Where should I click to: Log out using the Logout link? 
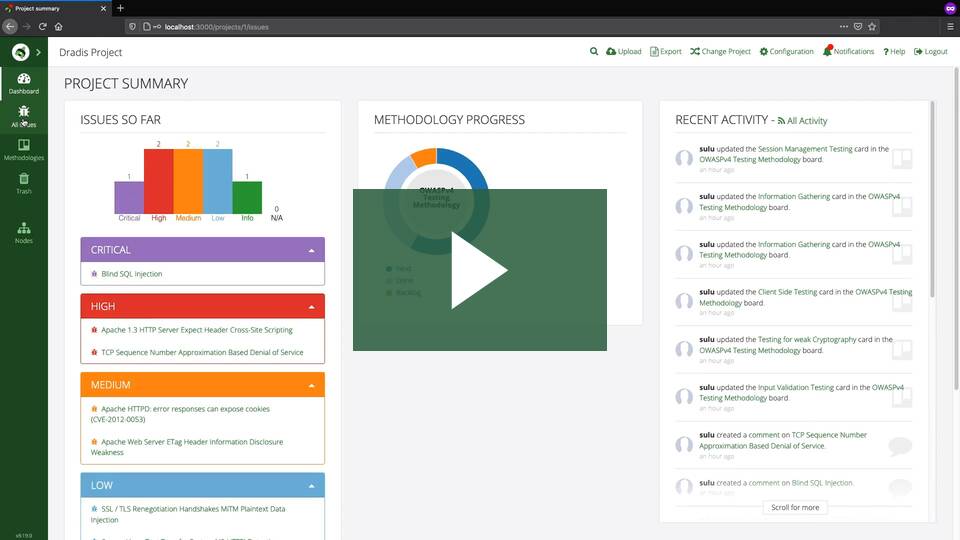coord(931,51)
